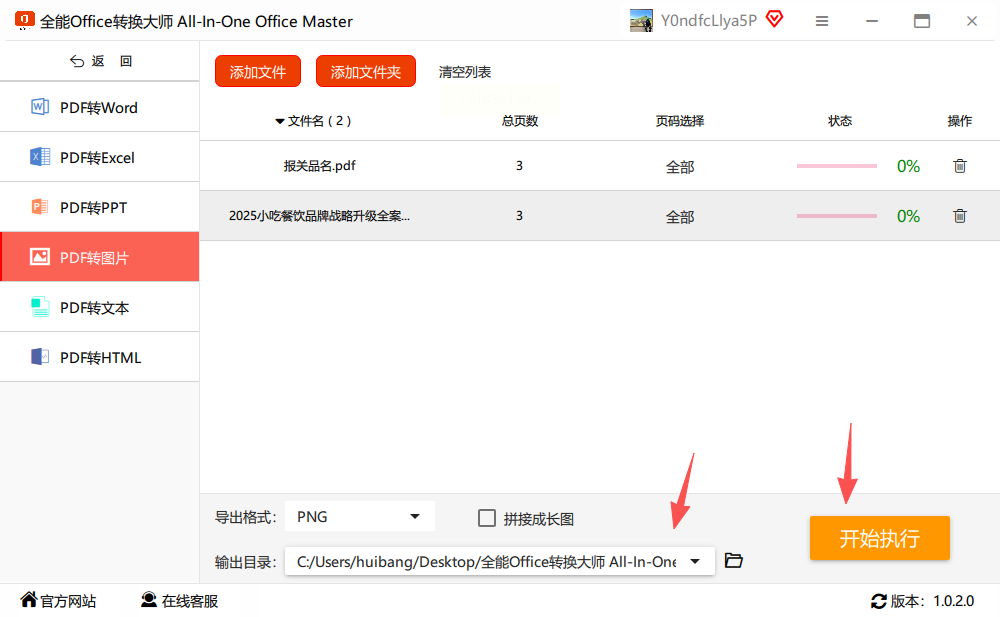Select the PDF转图片 sidebar item
This screenshot has height=617, width=1000.
coord(99,256)
